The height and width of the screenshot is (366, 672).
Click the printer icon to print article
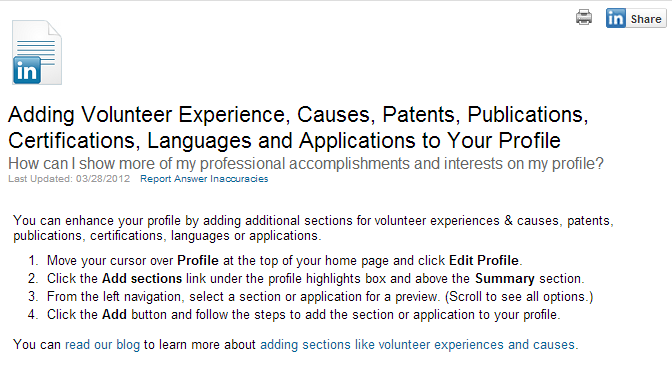pyautogui.click(x=584, y=18)
